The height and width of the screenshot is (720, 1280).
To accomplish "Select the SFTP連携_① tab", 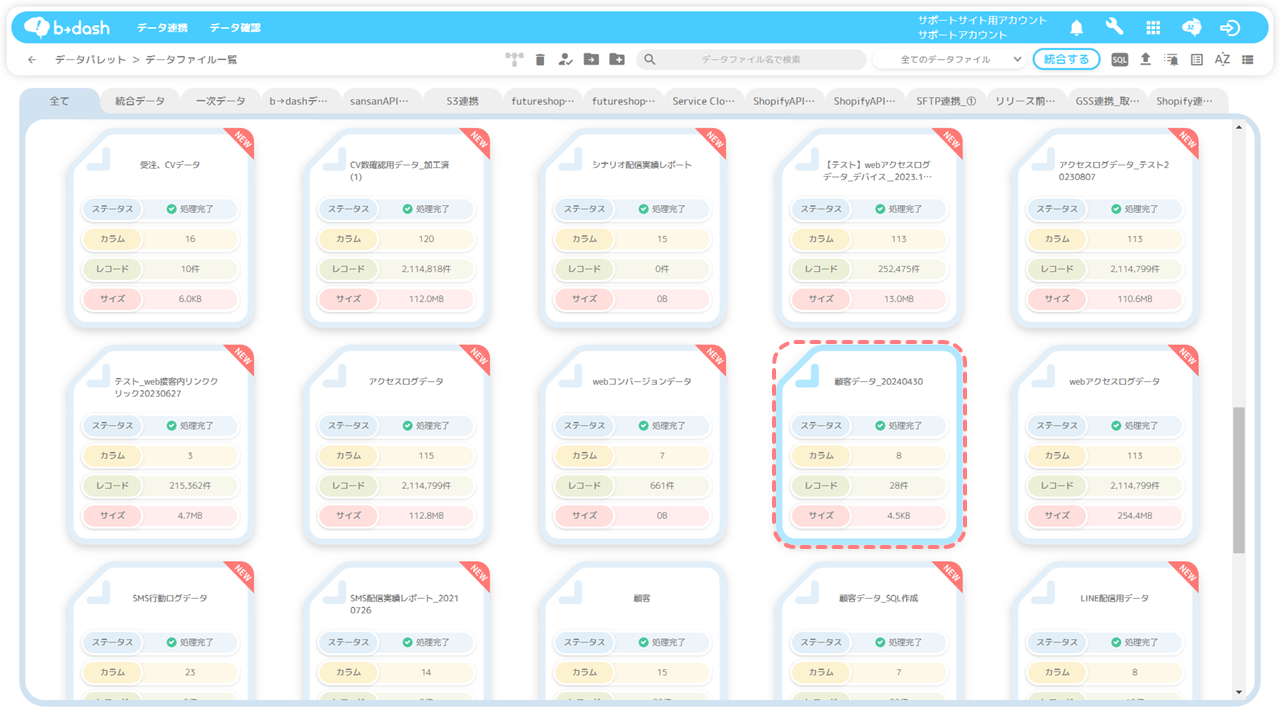I will click(x=946, y=101).
